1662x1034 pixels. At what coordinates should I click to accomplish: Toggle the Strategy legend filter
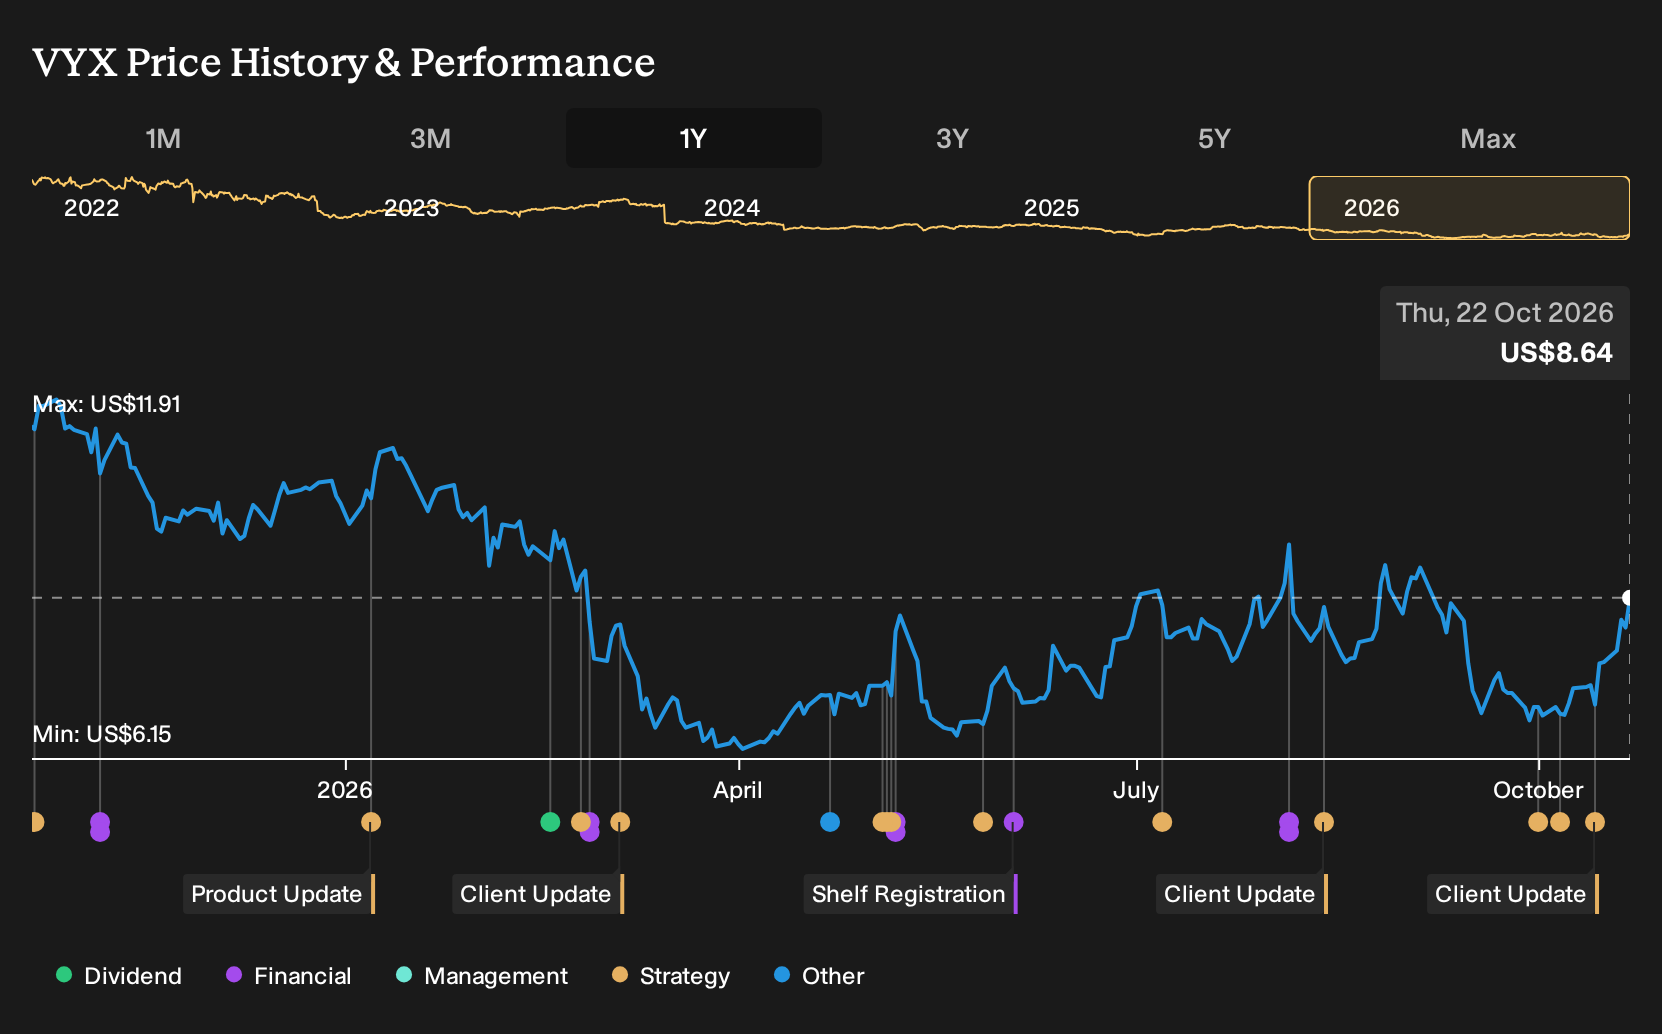(x=671, y=976)
